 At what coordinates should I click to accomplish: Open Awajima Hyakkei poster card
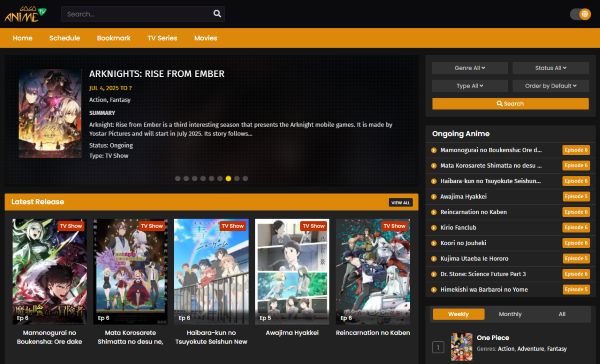pyautogui.click(x=292, y=272)
